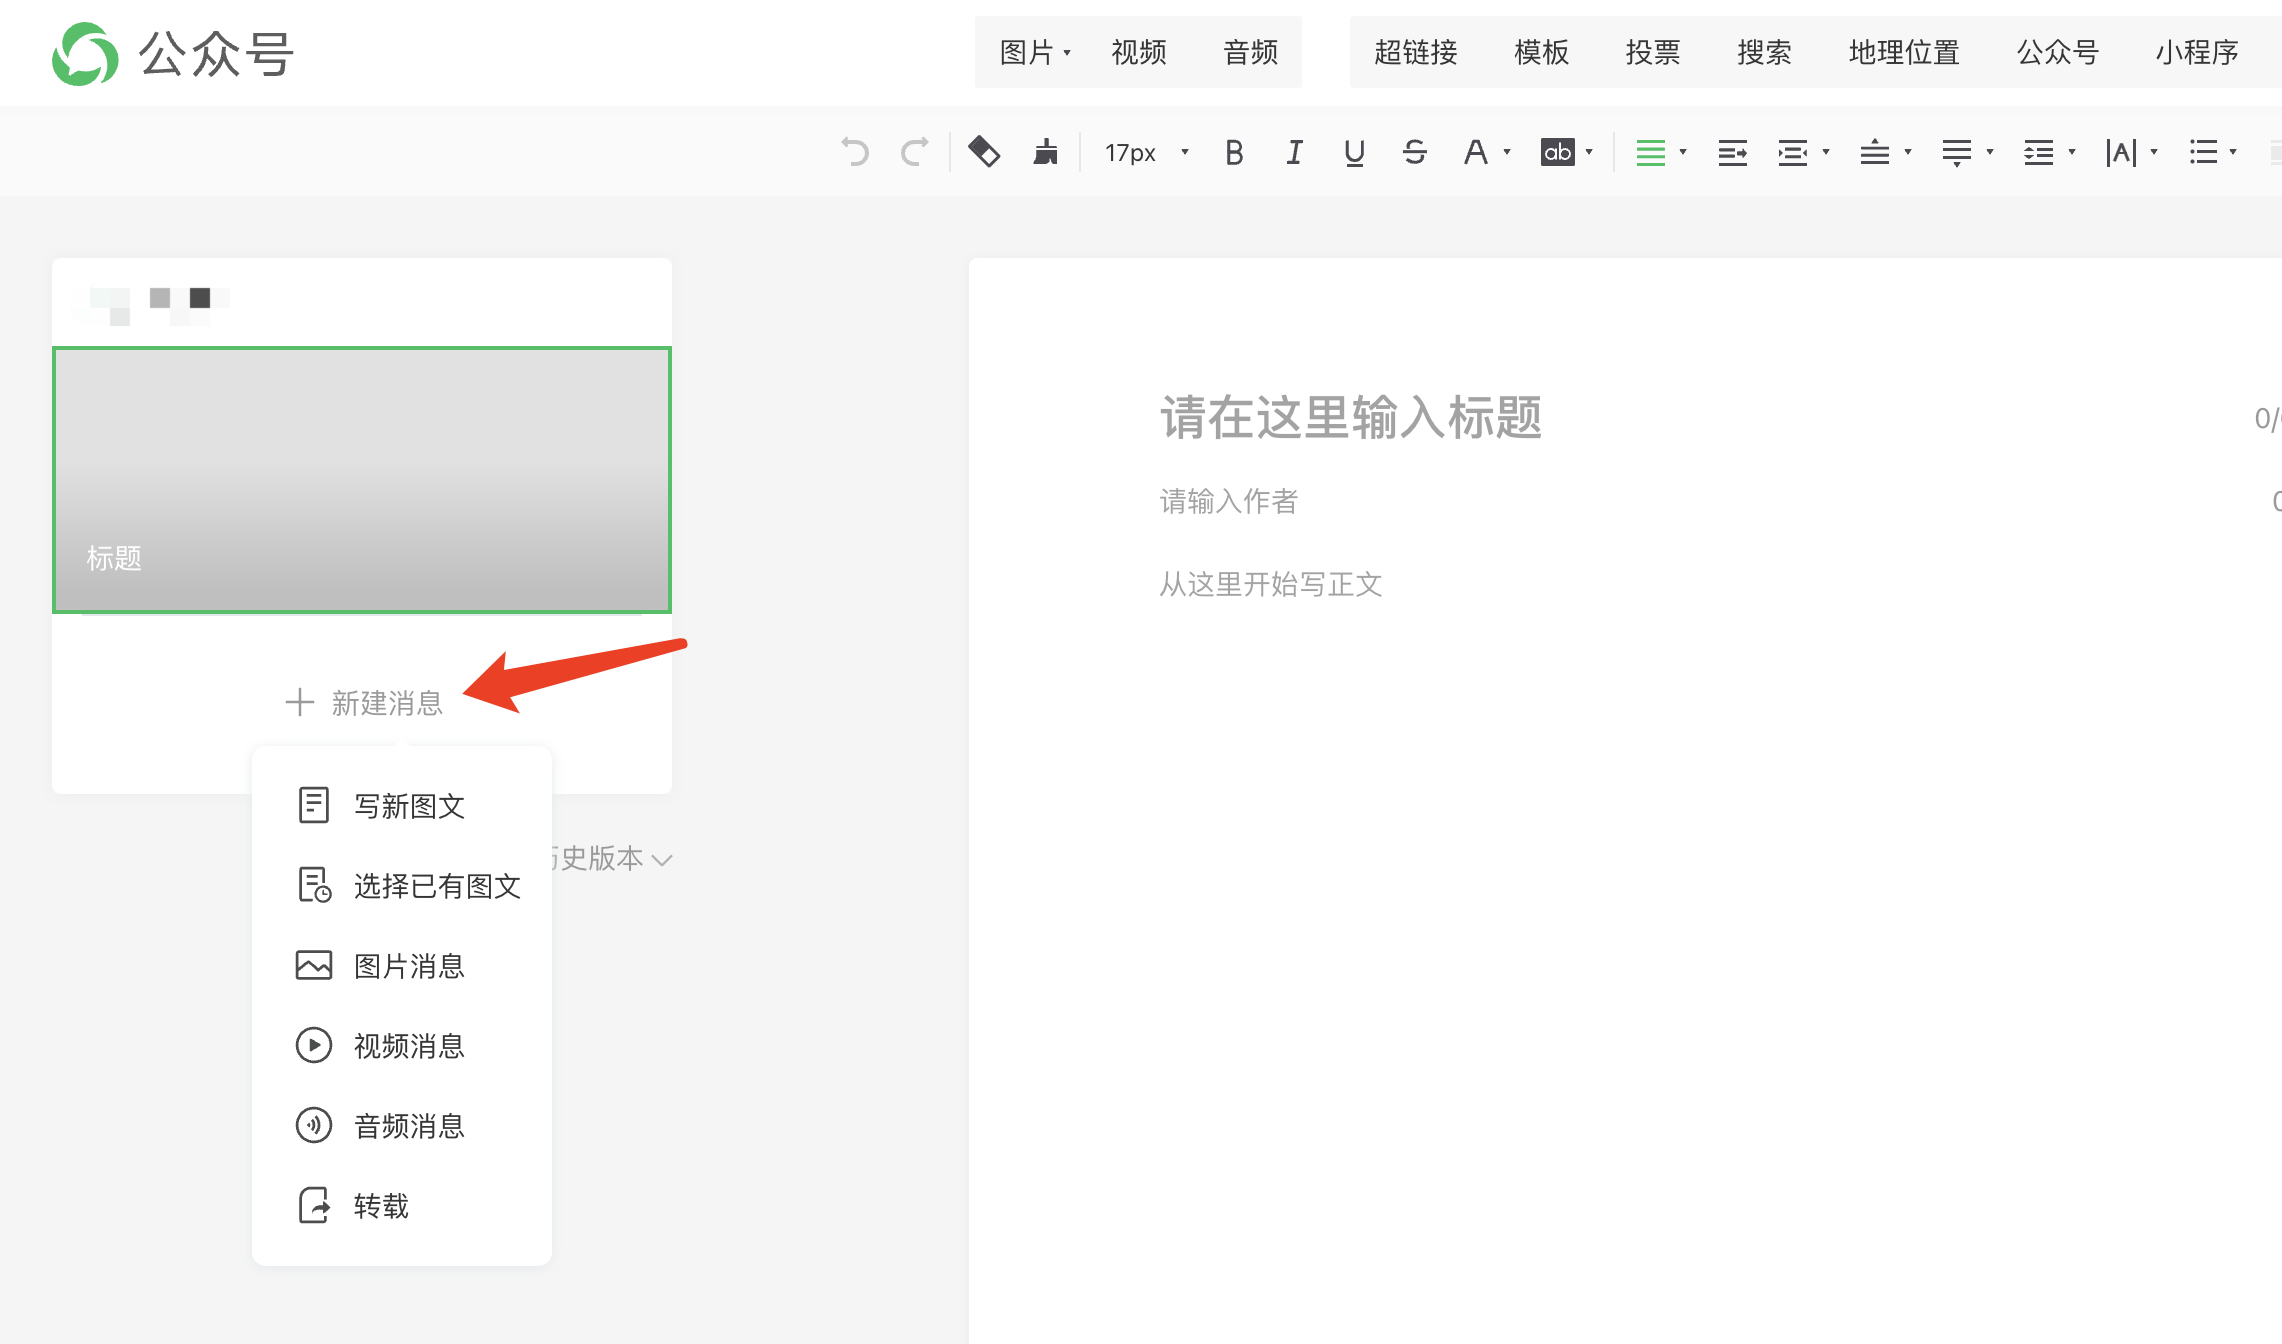Screen dimensions: 2282x1344
Task: Toggle underline formatting
Action: coord(1354,152)
